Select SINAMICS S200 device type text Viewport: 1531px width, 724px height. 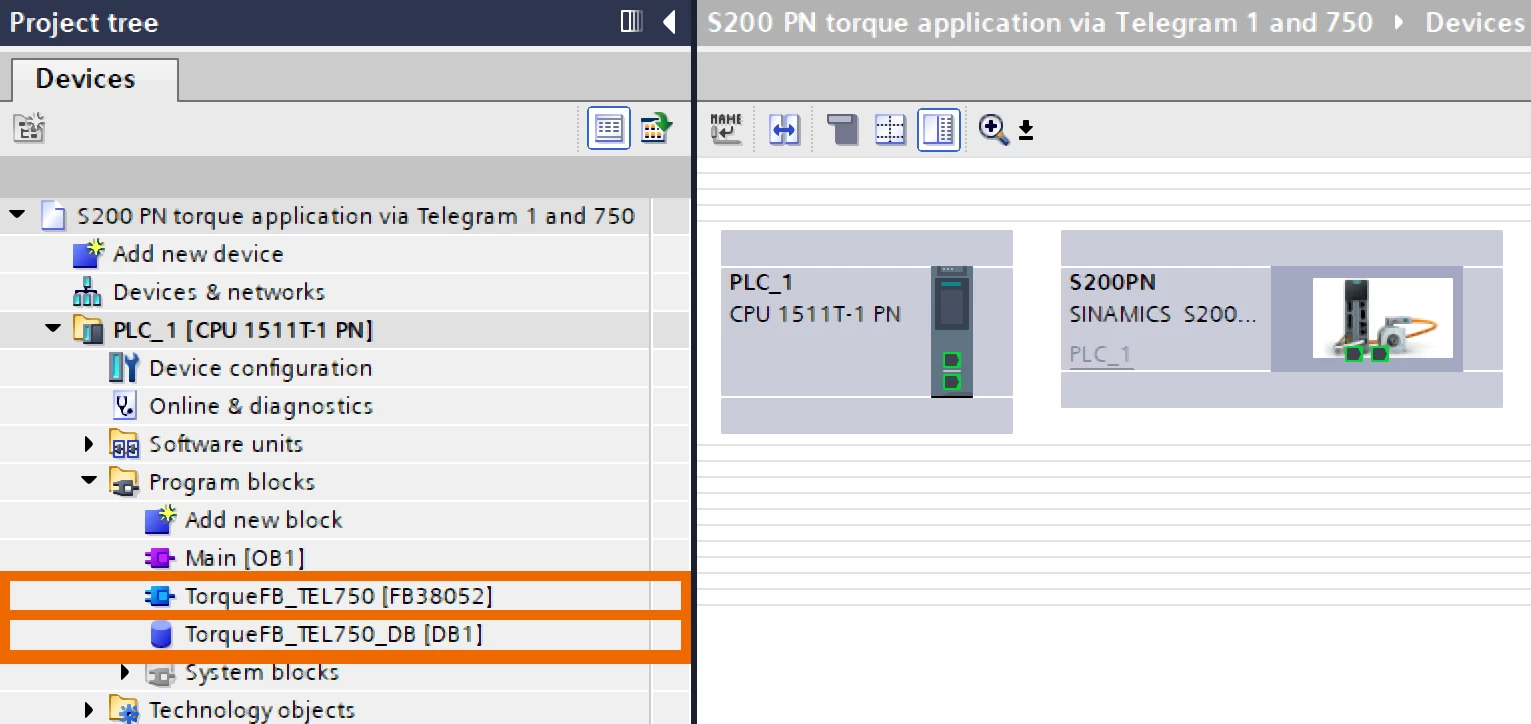[x=1163, y=314]
